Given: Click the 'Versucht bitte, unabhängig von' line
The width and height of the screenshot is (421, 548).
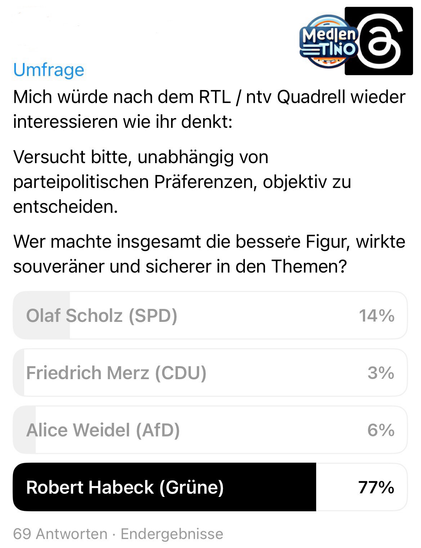Looking at the screenshot, I should click(x=141, y=158).
